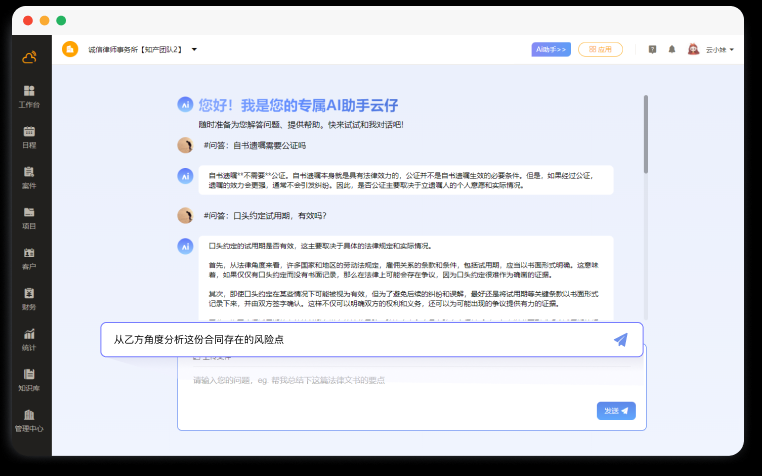Screen dimensions: 762x476
Task: Open the 知识库 knowledge base
Action: 29,379
